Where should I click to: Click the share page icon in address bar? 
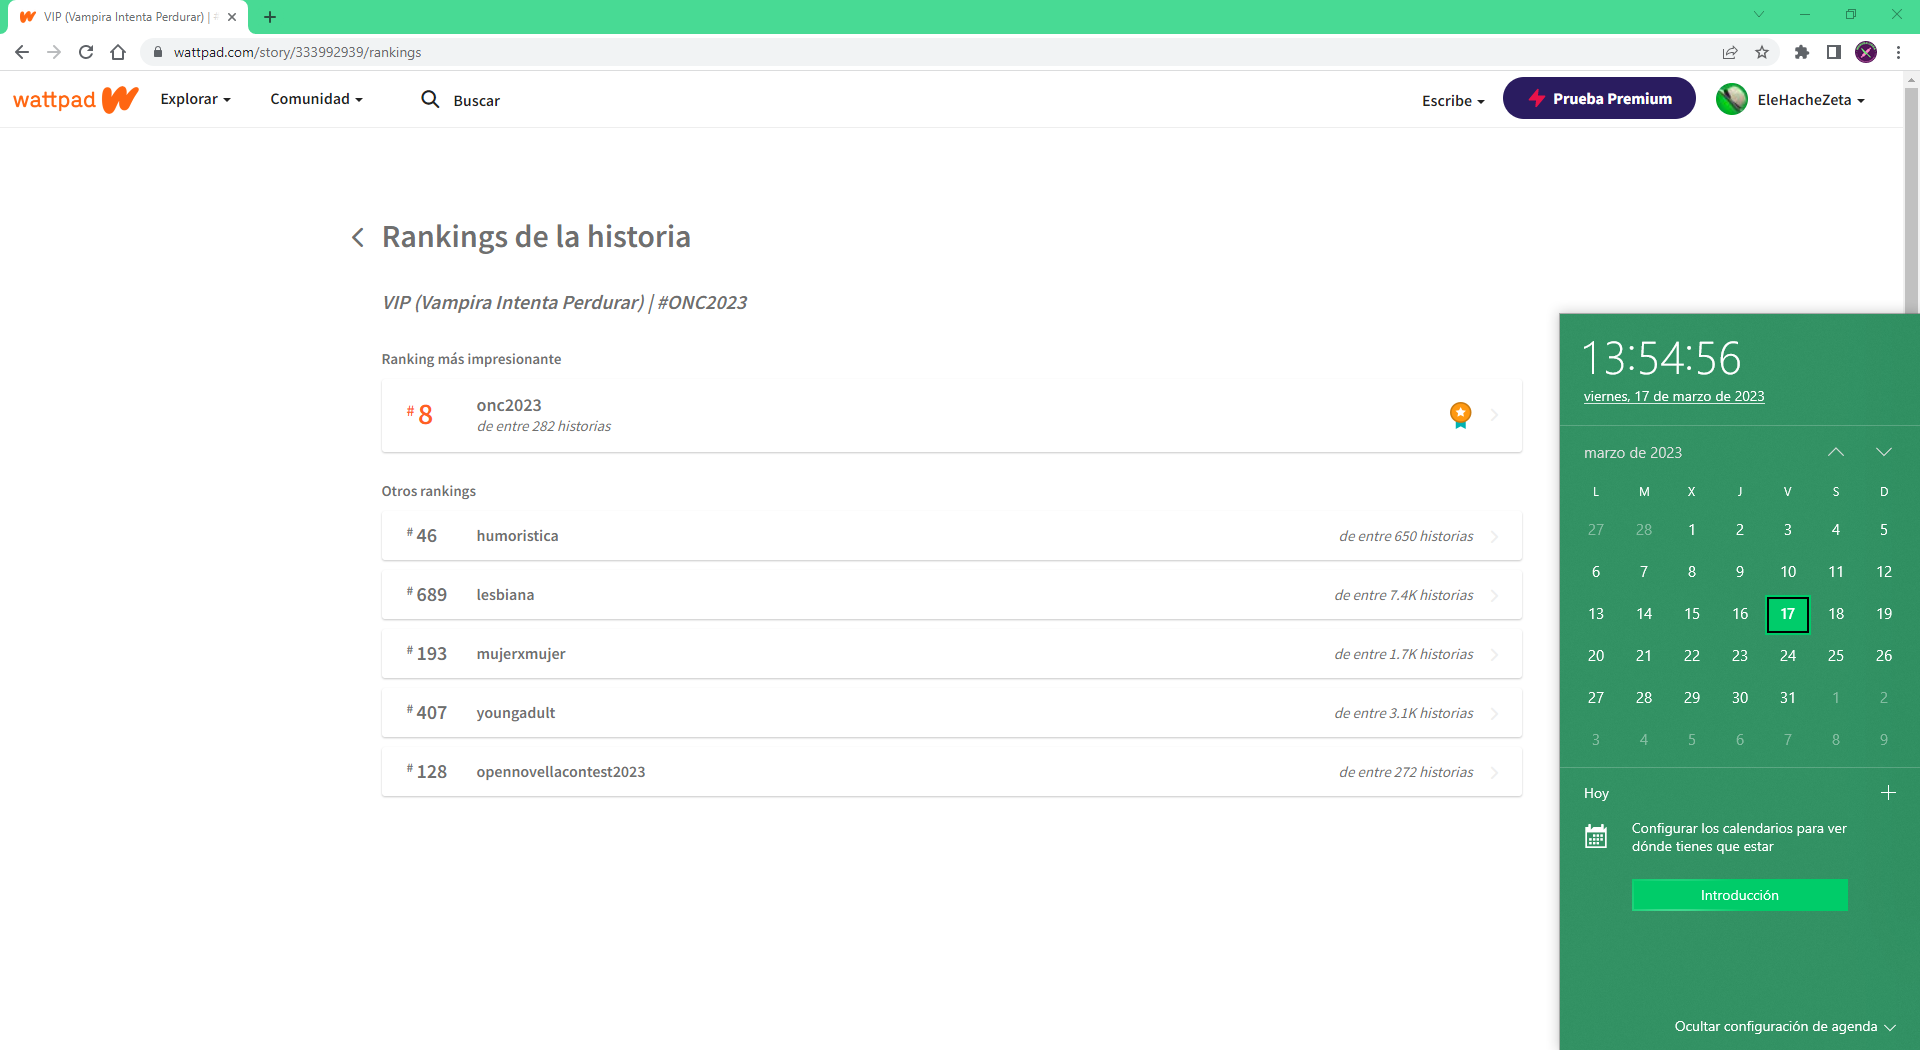[x=1730, y=52]
